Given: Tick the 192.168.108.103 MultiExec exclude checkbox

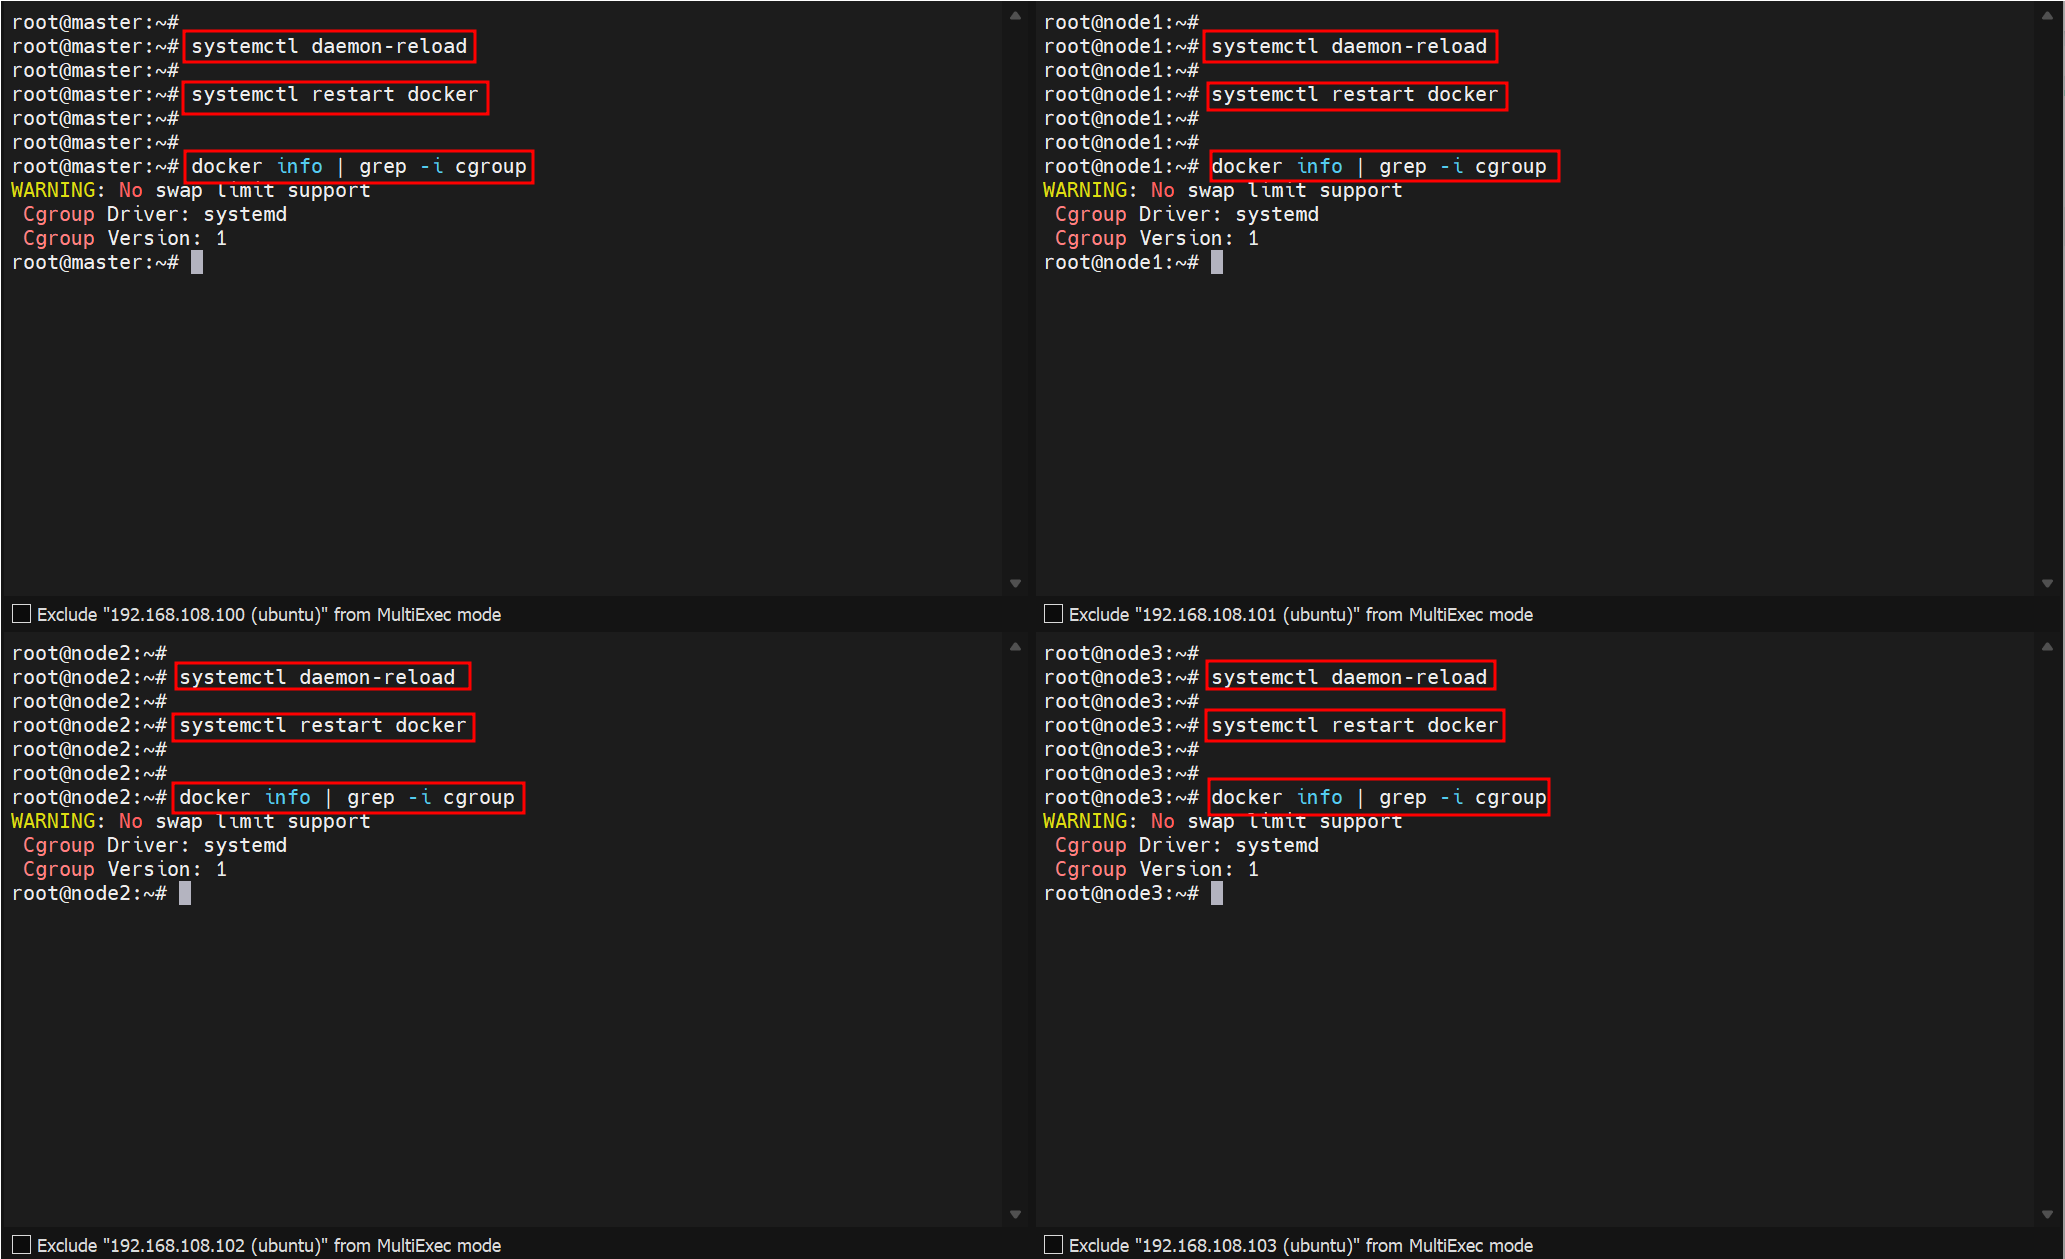Looking at the screenshot, I should [x=1053, y=1245].
